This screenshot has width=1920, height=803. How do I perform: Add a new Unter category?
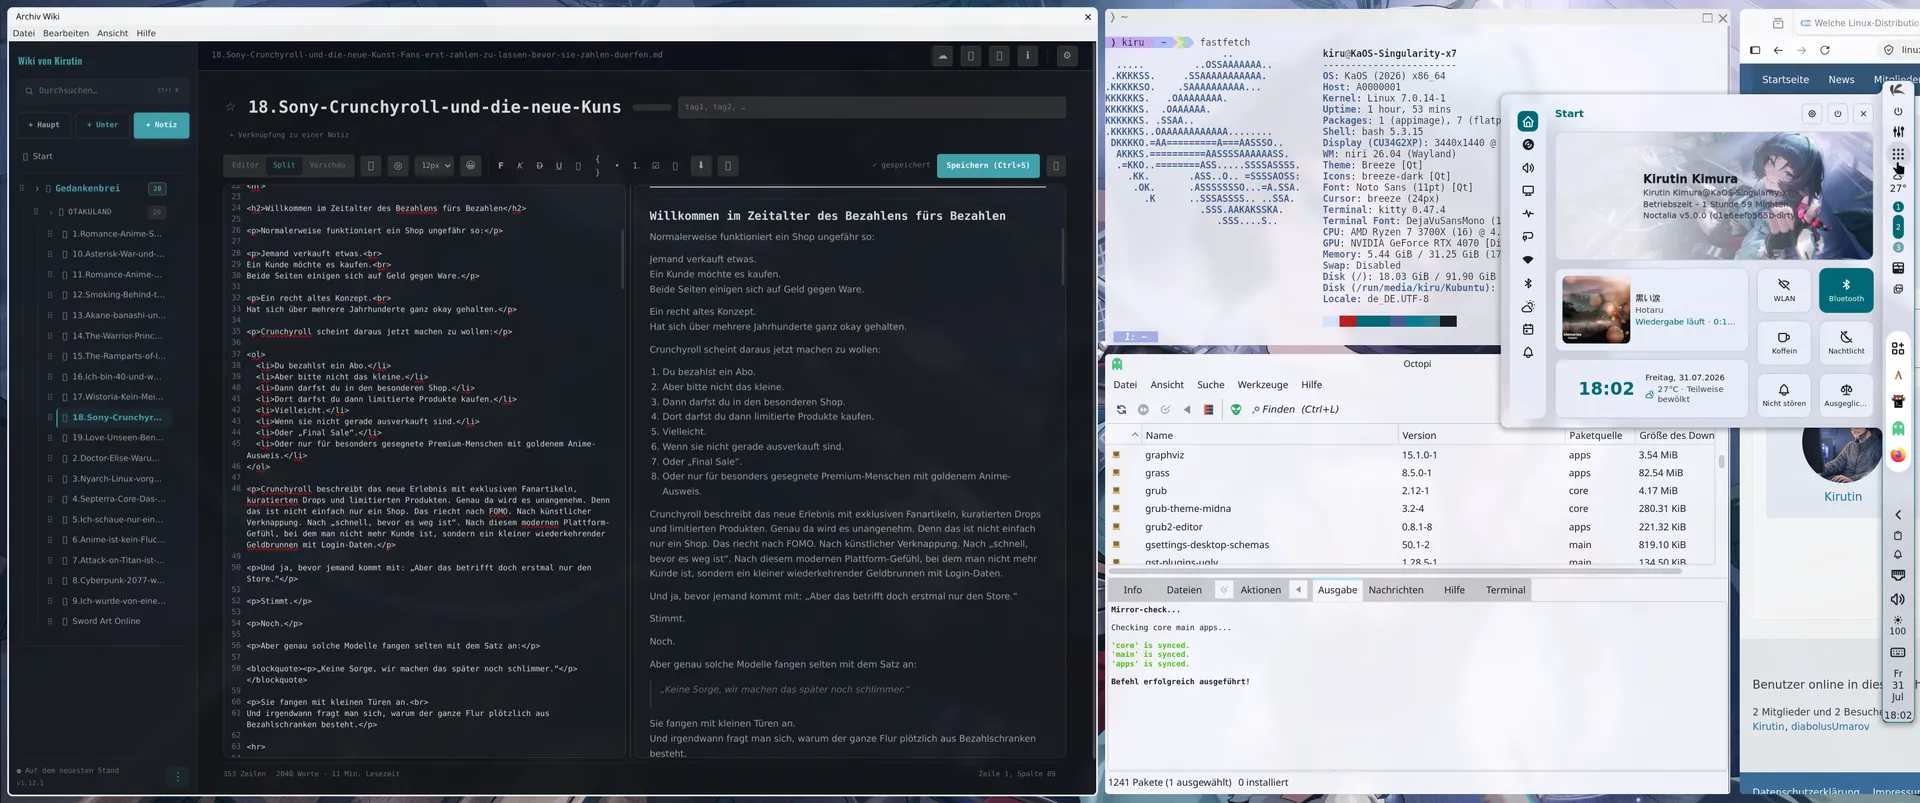pos(102,125)
